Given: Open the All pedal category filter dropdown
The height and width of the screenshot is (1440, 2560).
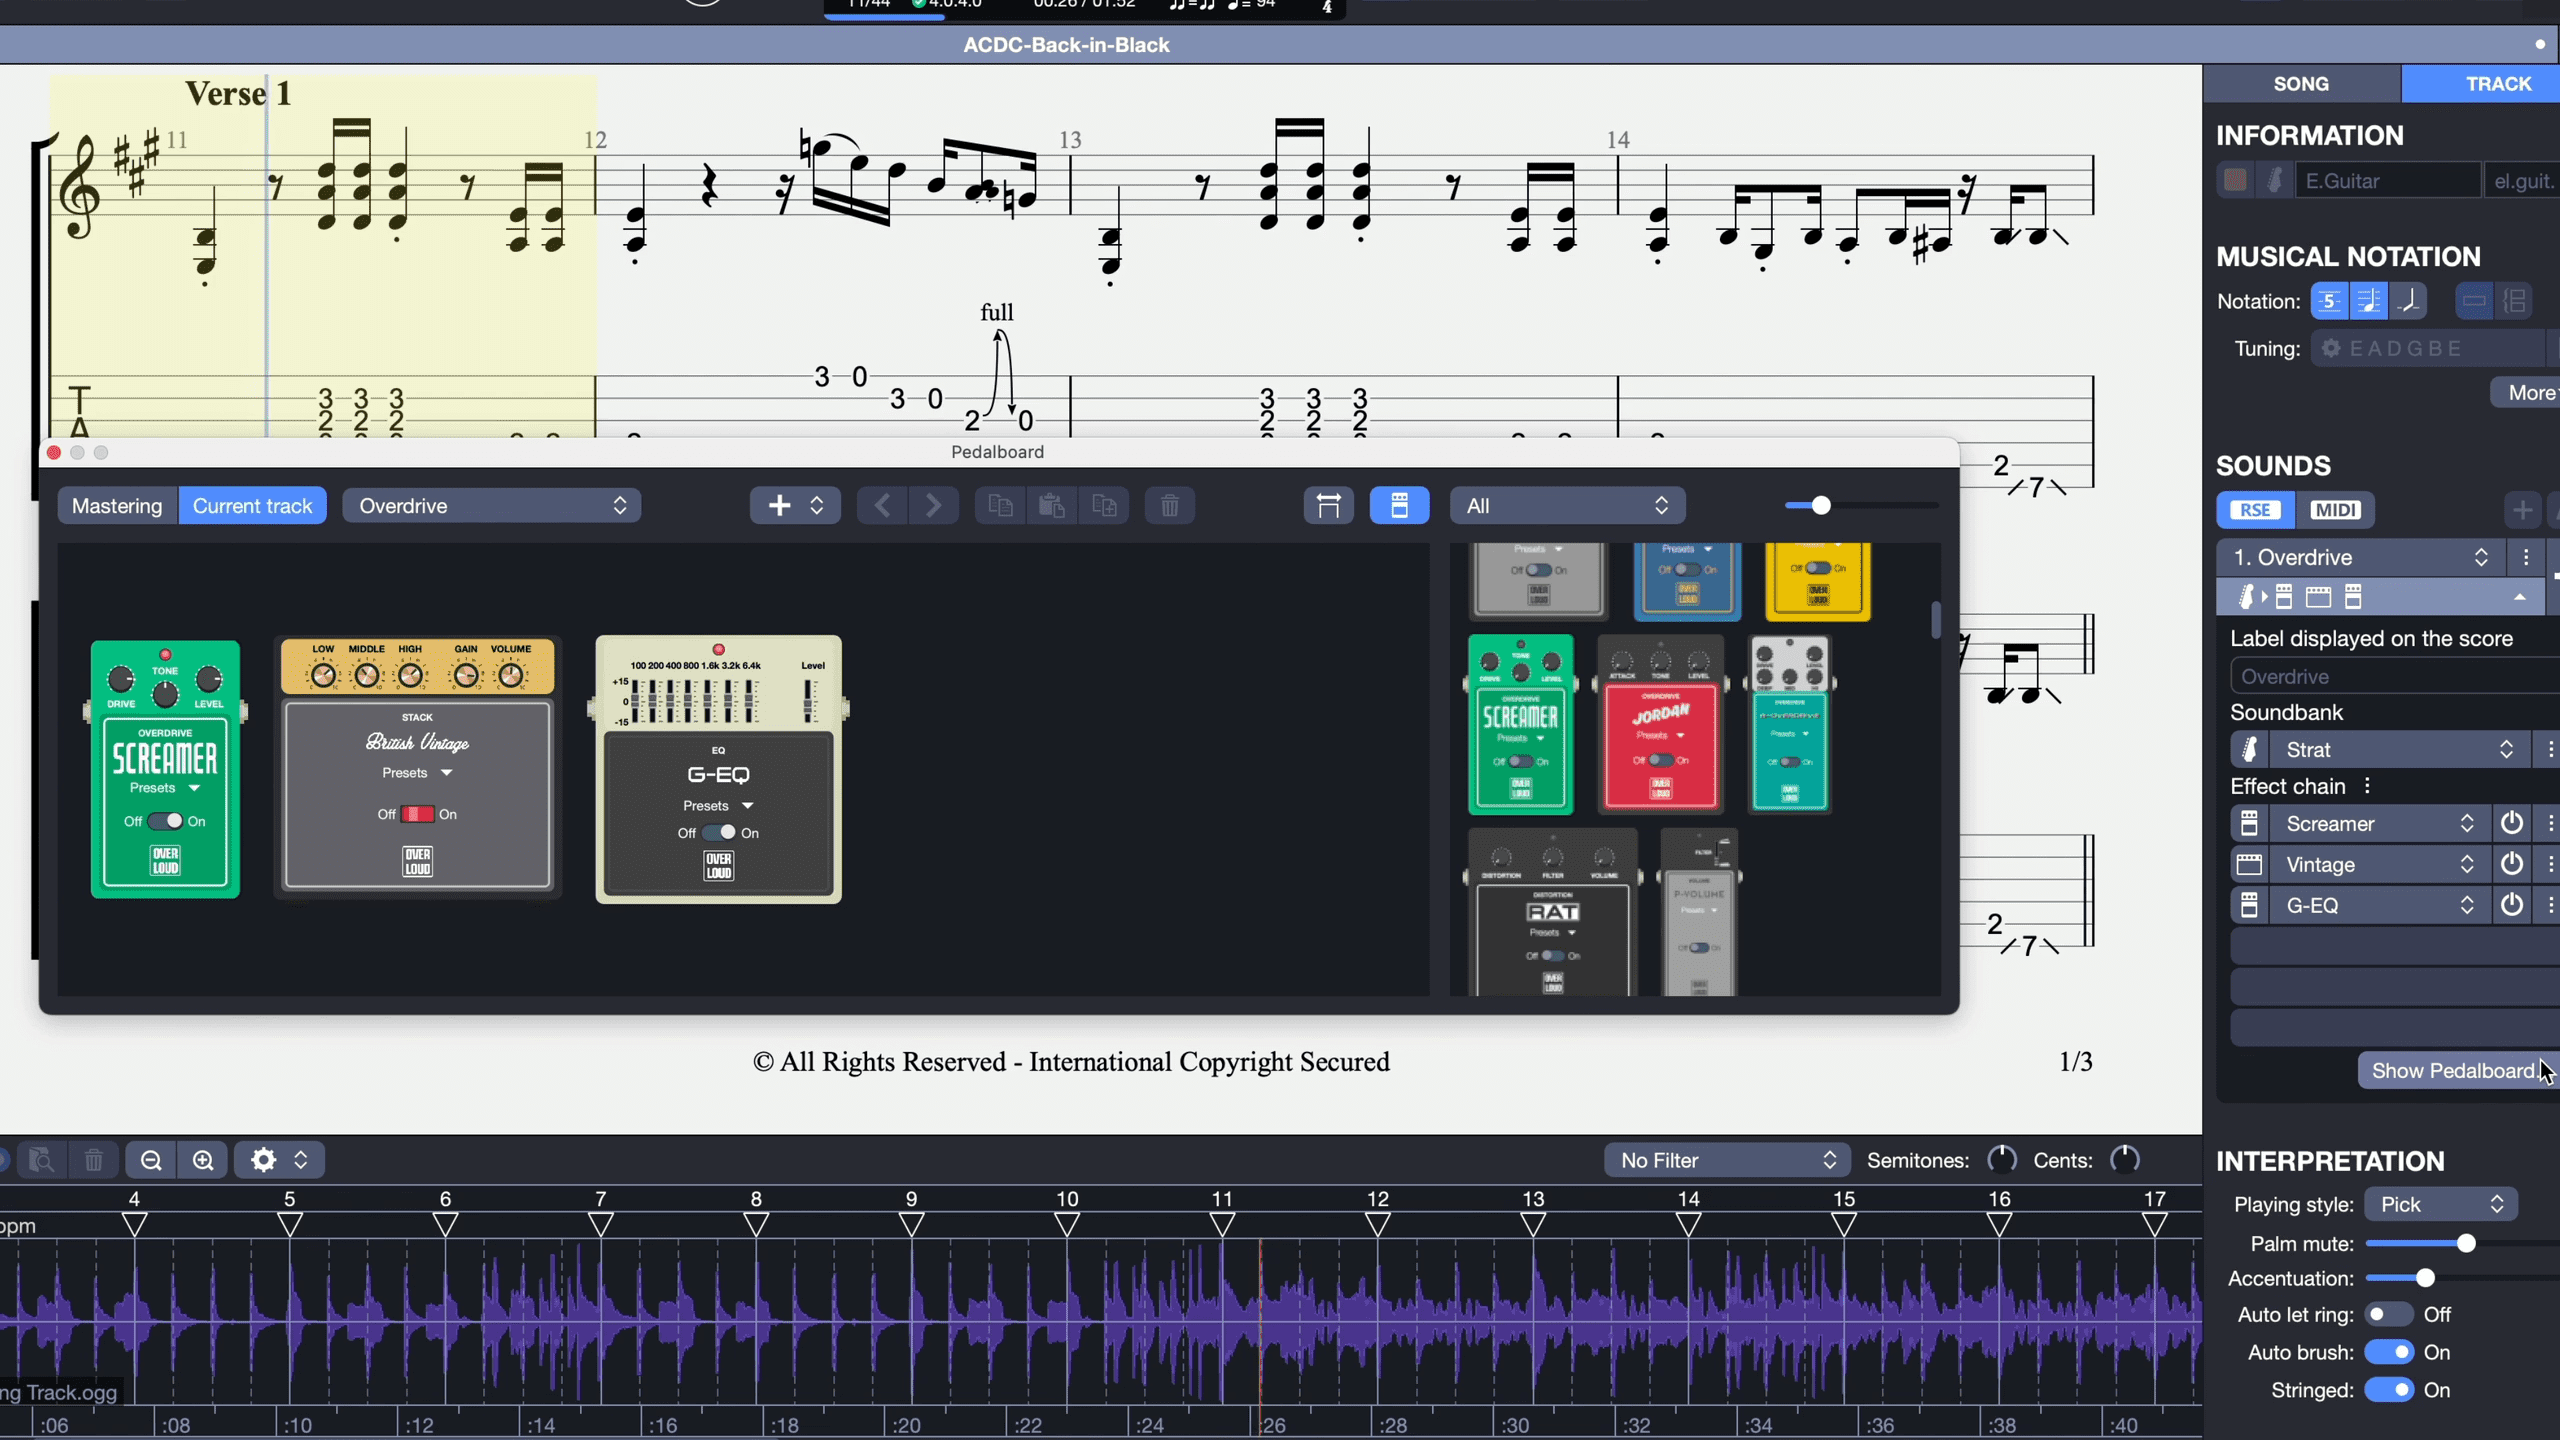Looking at the screenshot, I should 1566,506.
